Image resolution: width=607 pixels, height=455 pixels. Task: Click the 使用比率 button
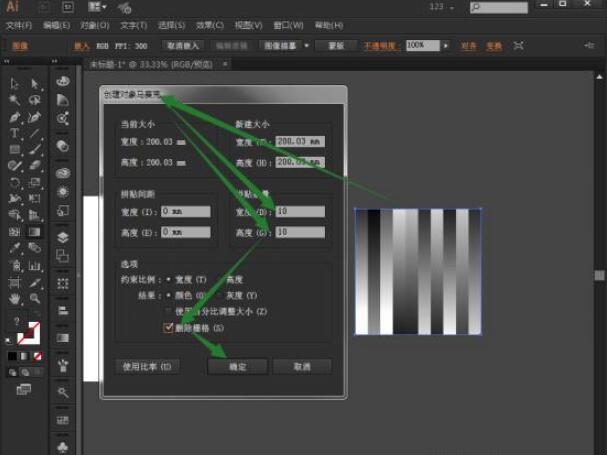click(x=147, y=366)
